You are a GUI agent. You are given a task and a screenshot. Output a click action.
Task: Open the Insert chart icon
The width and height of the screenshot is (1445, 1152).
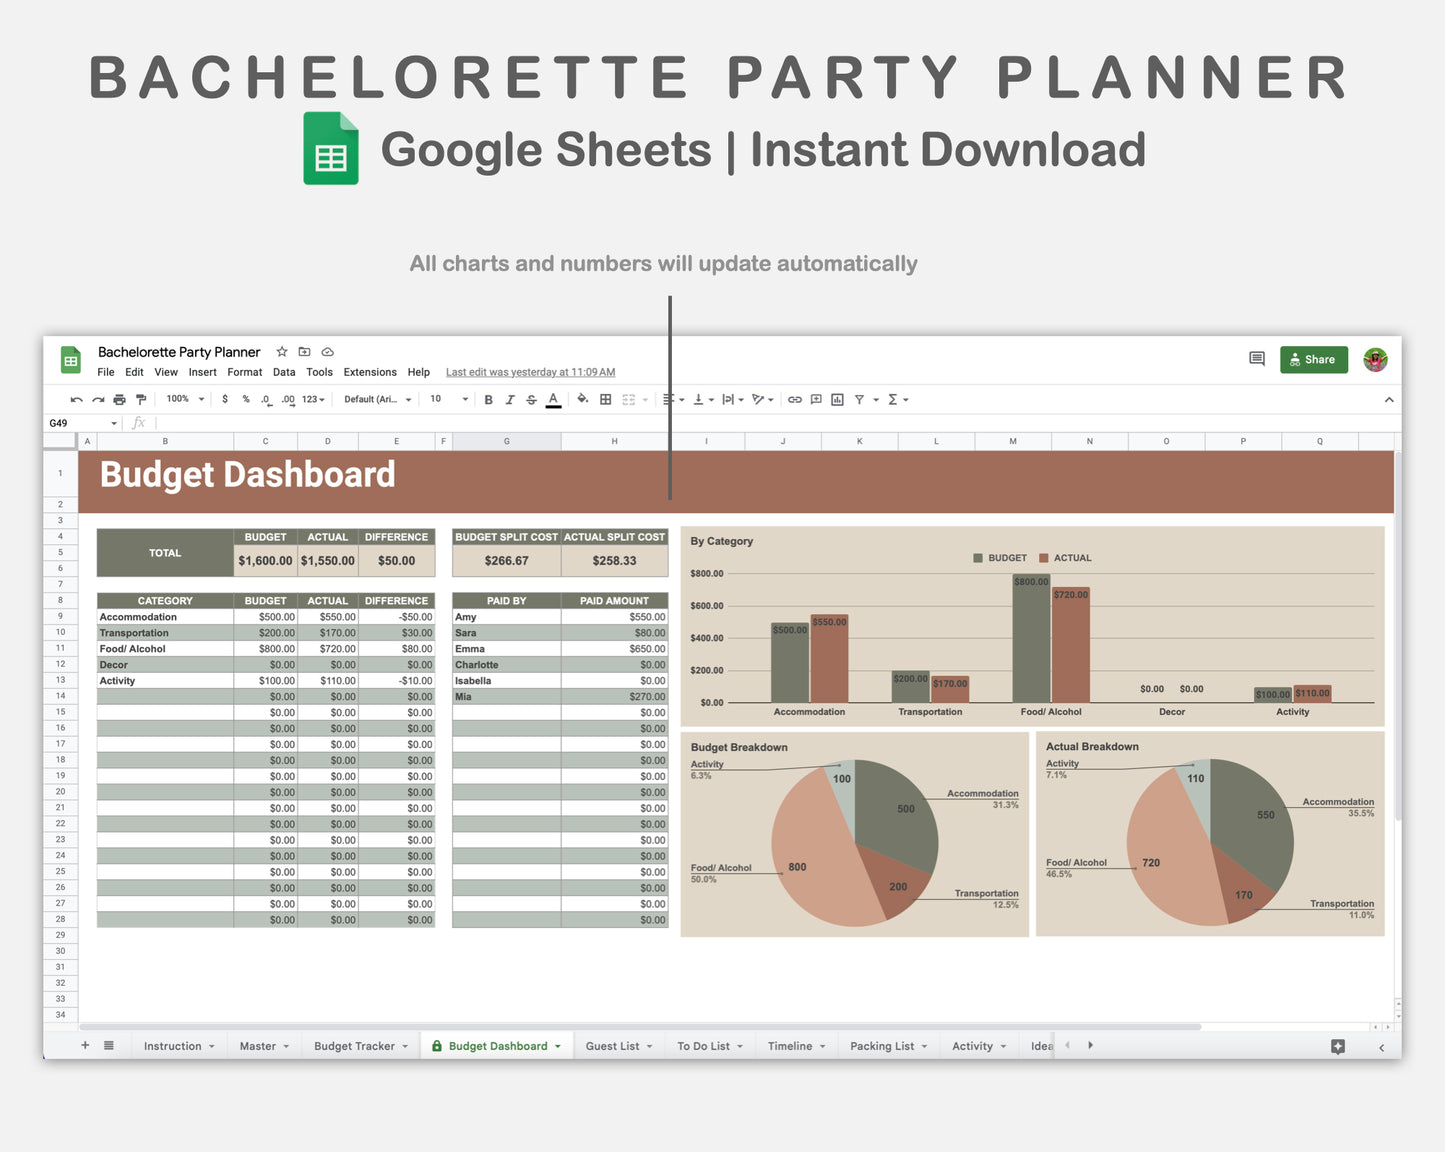(839, 399)
